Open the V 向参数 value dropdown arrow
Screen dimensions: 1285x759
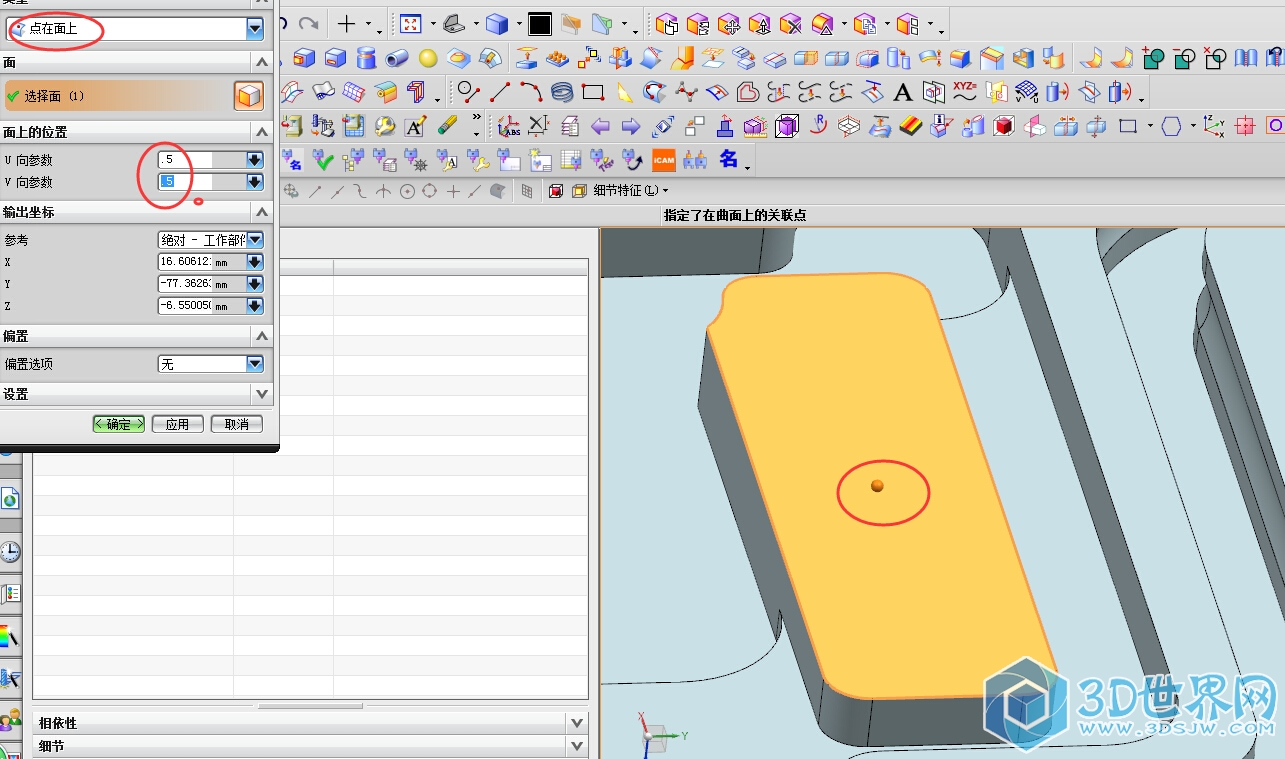click(255, 182)
